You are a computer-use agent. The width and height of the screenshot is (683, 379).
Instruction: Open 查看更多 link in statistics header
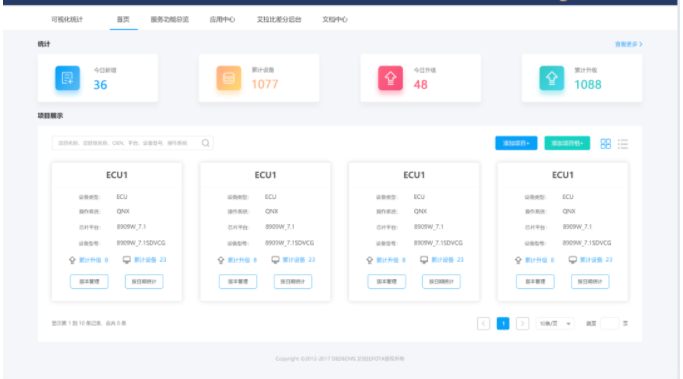pos(629,44)
